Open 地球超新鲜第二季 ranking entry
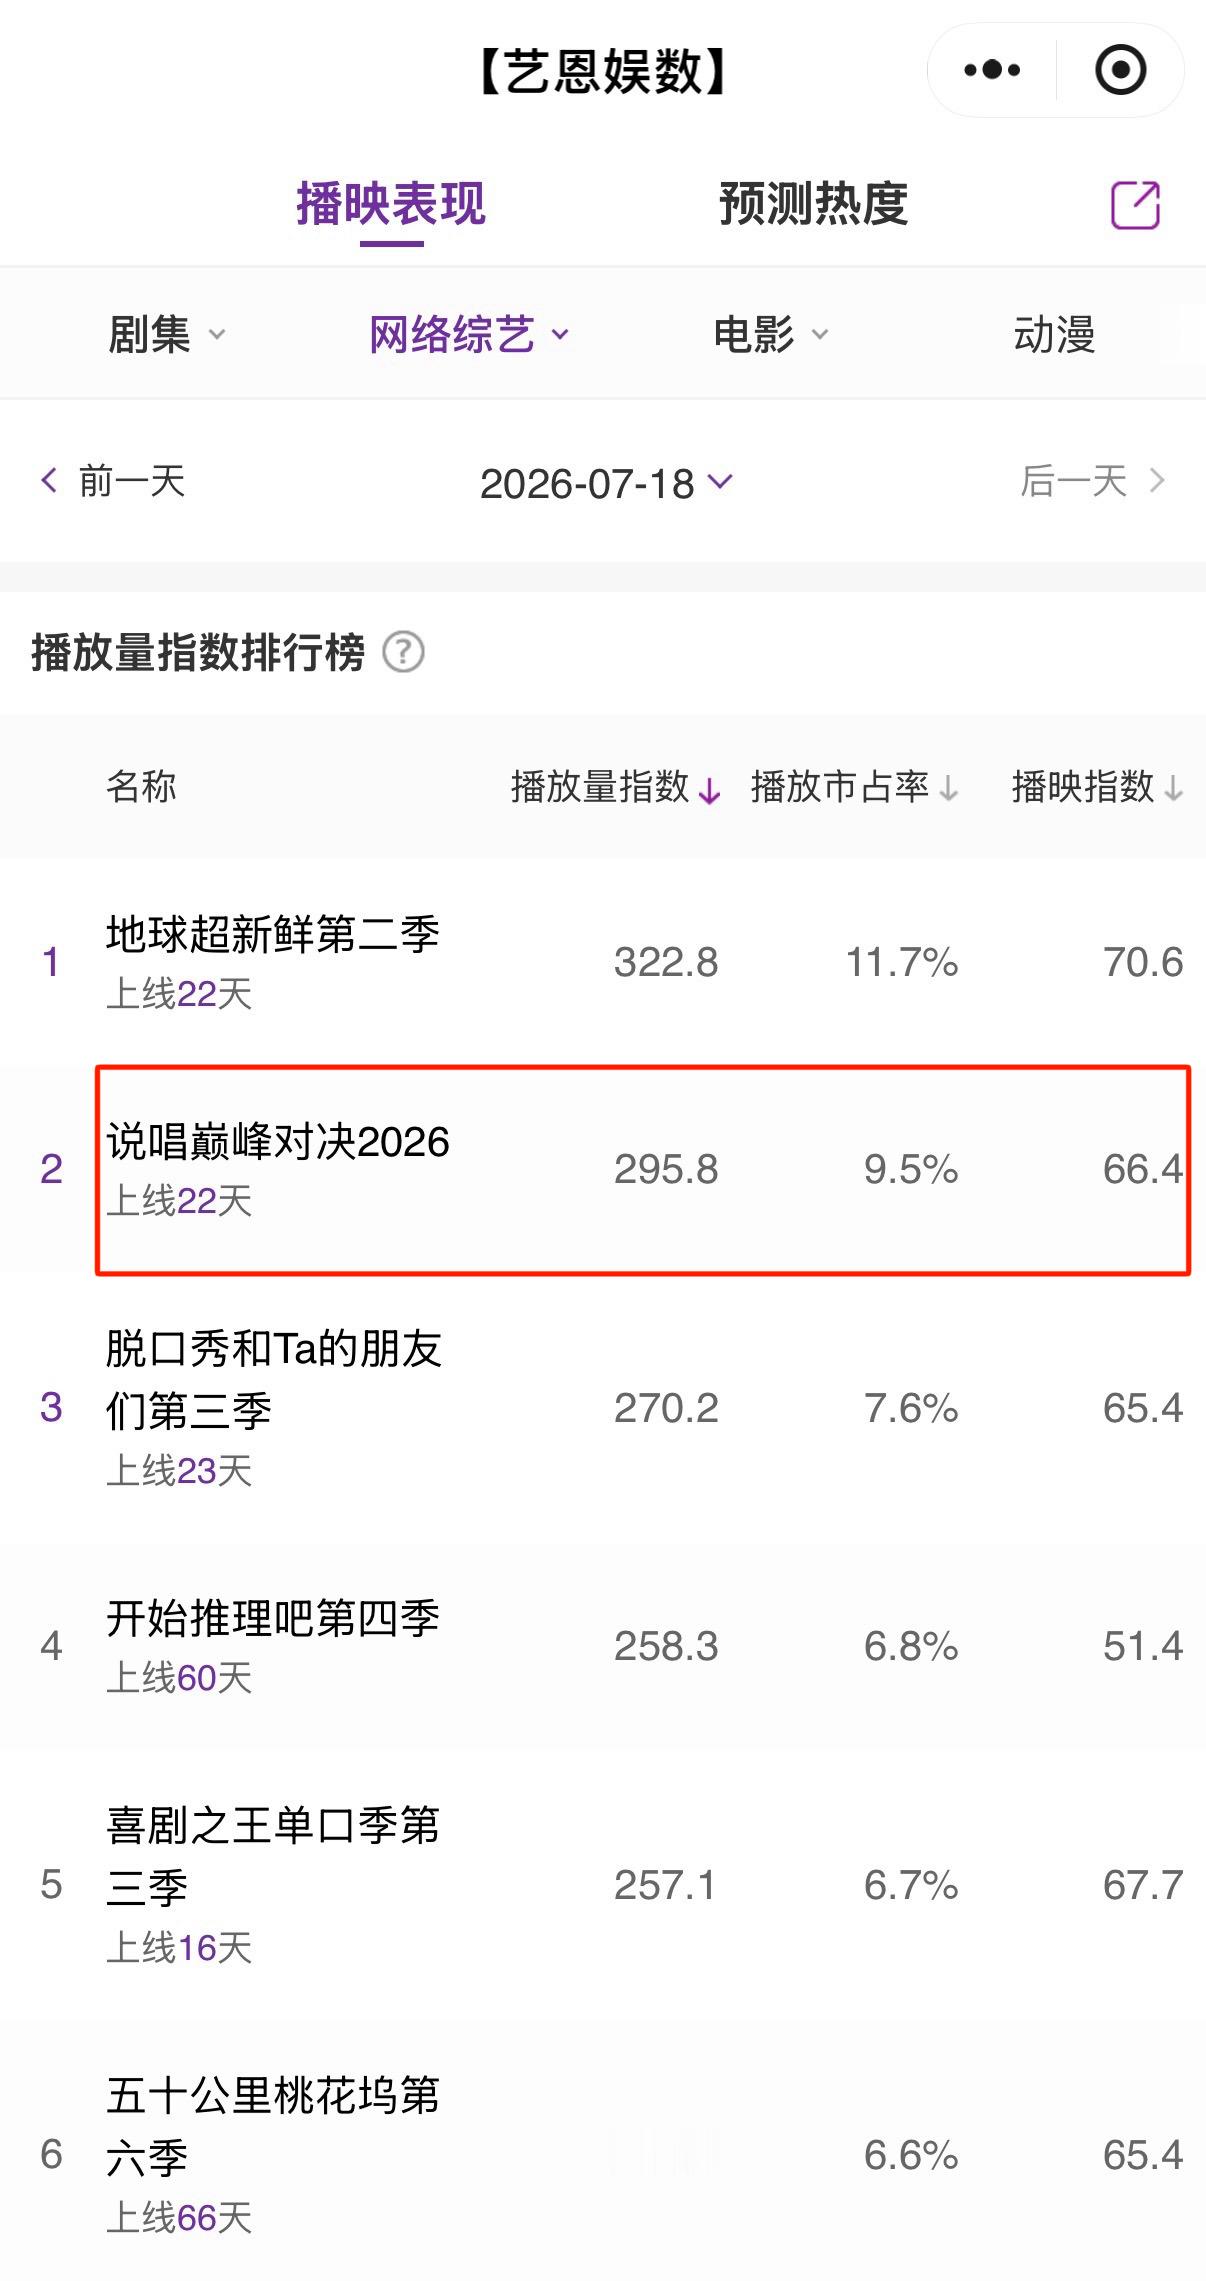The image size is (1206, 2281). [603, 962]
